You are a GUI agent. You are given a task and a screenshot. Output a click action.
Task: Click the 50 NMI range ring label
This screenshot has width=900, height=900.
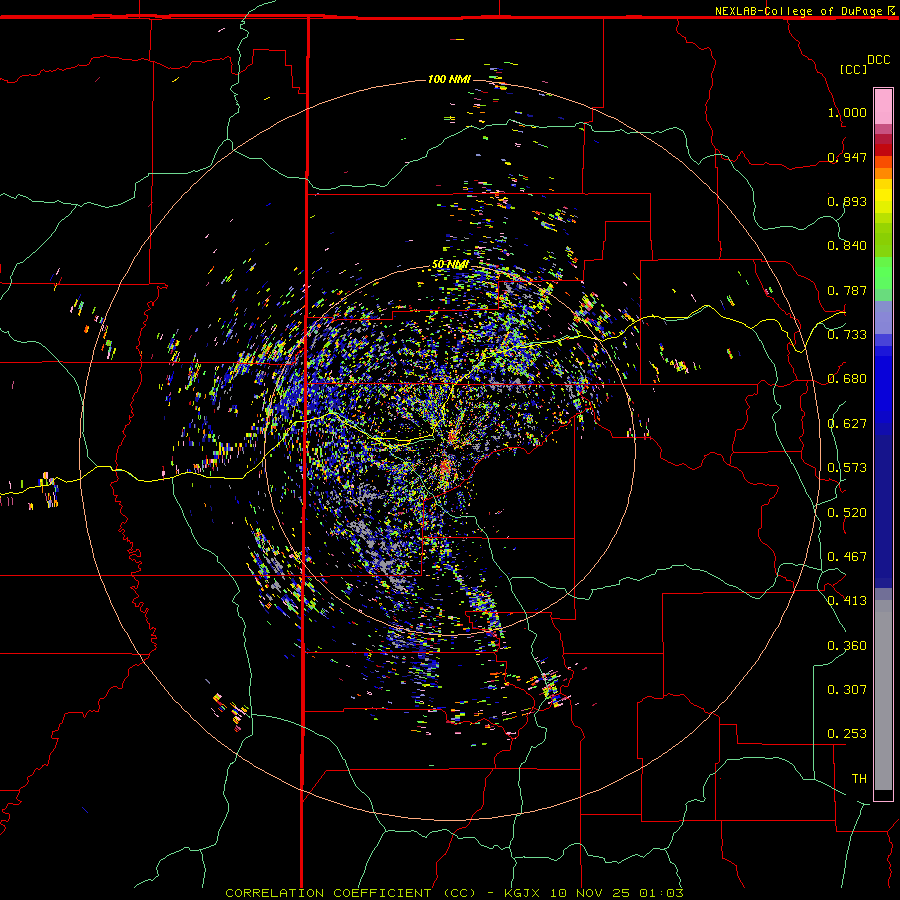pos(450,265)
